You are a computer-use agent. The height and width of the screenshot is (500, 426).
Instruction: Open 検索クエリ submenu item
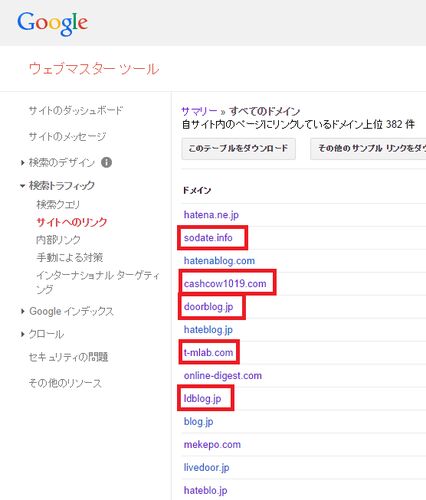(x=58, y=205)
